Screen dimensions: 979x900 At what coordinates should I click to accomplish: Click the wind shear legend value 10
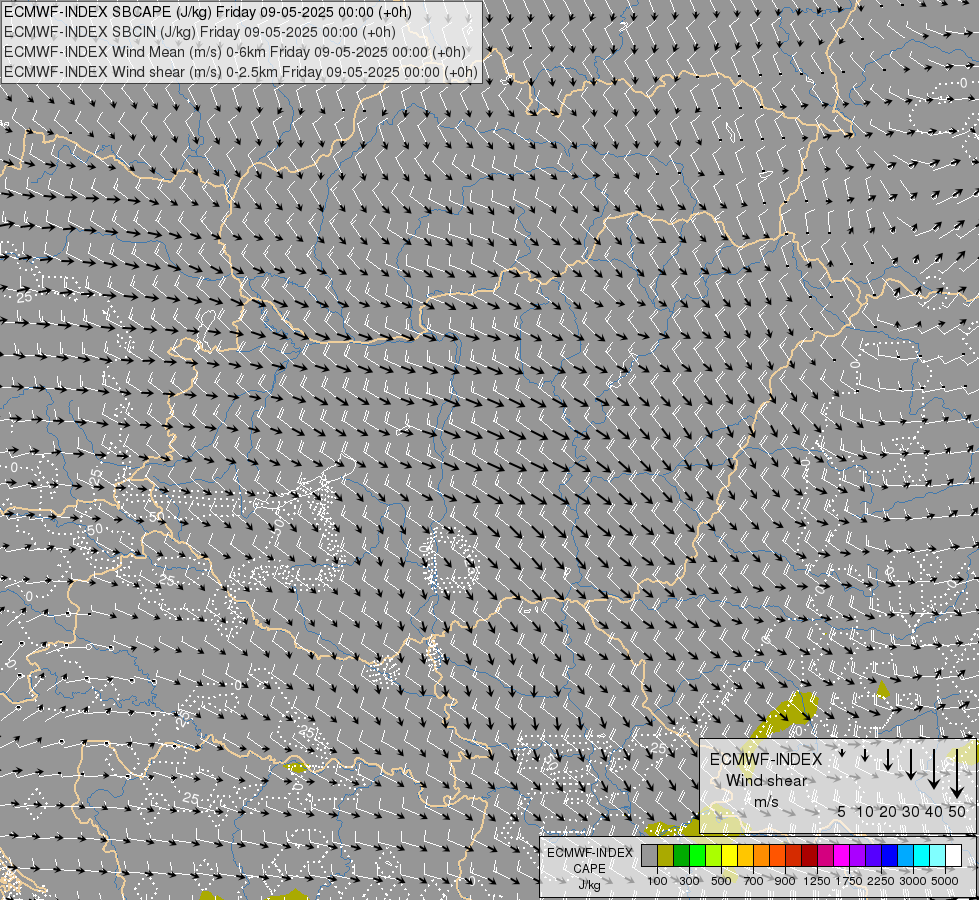coord(865,811)
